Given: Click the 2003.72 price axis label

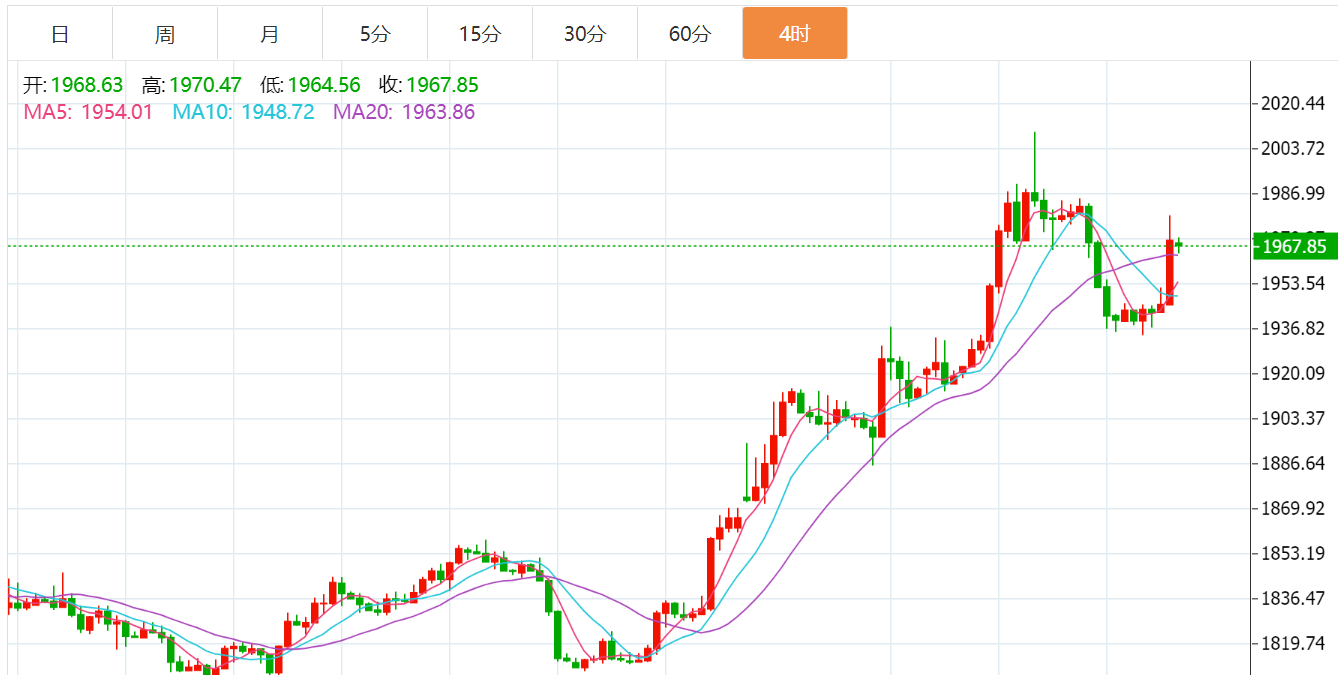Looking at the screenshot, I should [x=1294, y=149].
